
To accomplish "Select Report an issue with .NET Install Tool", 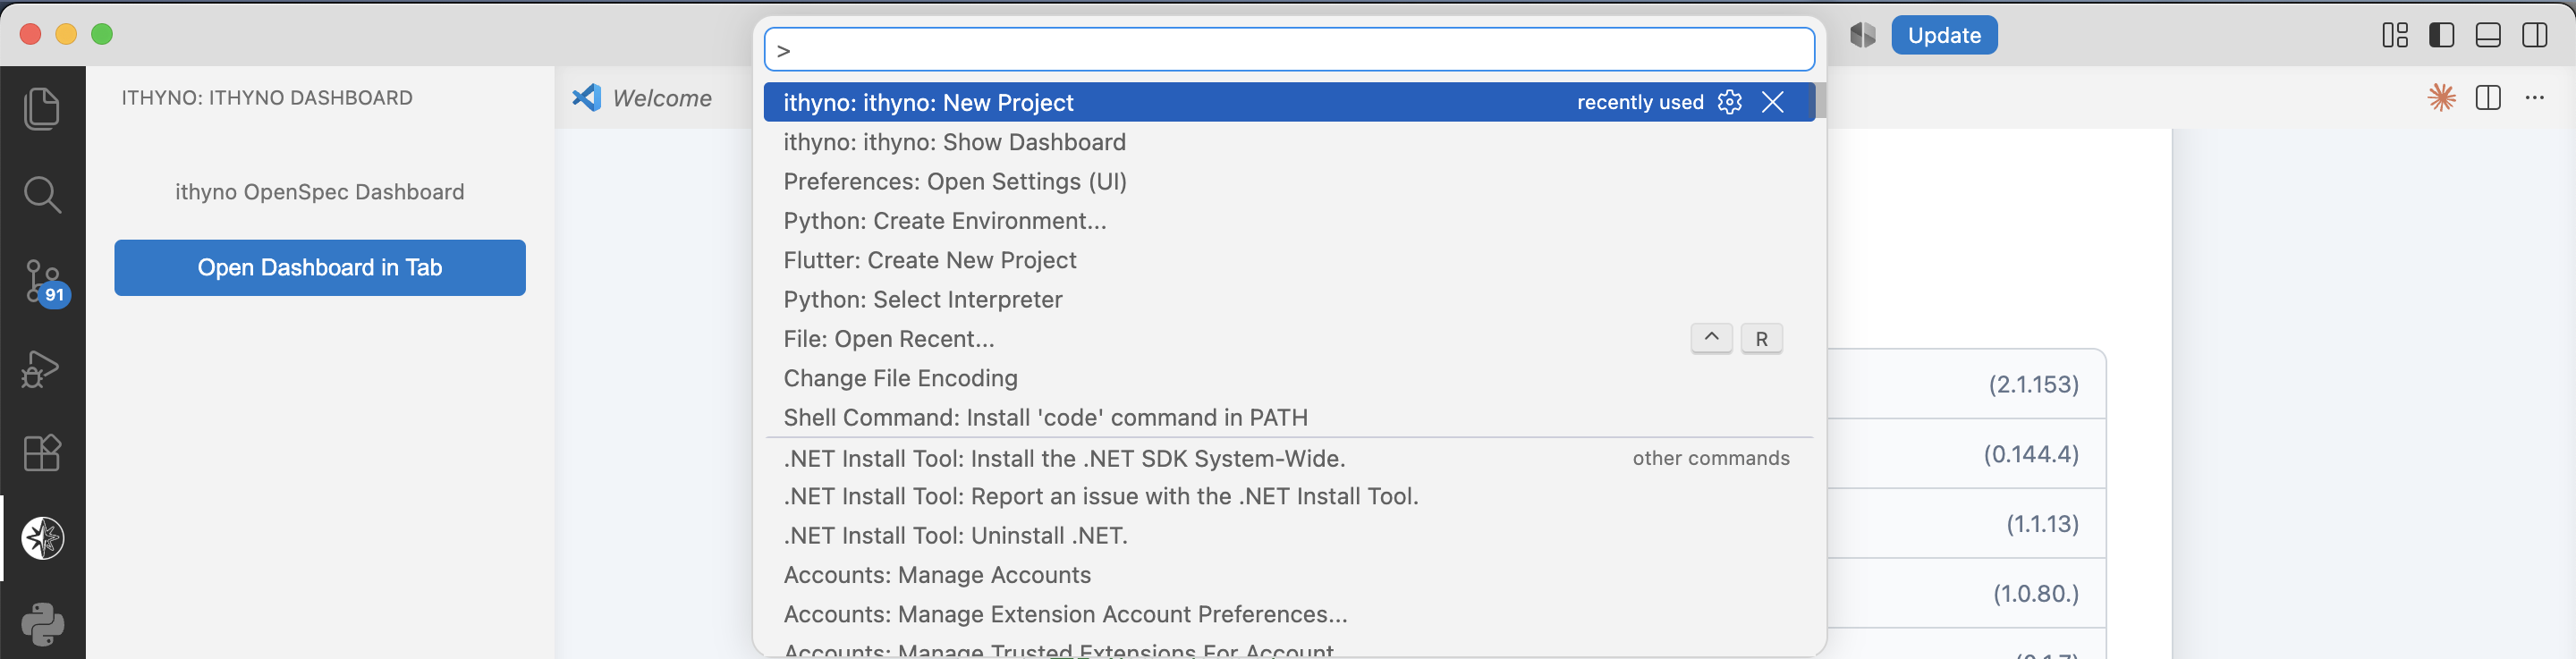I will tap(1289, 496).
